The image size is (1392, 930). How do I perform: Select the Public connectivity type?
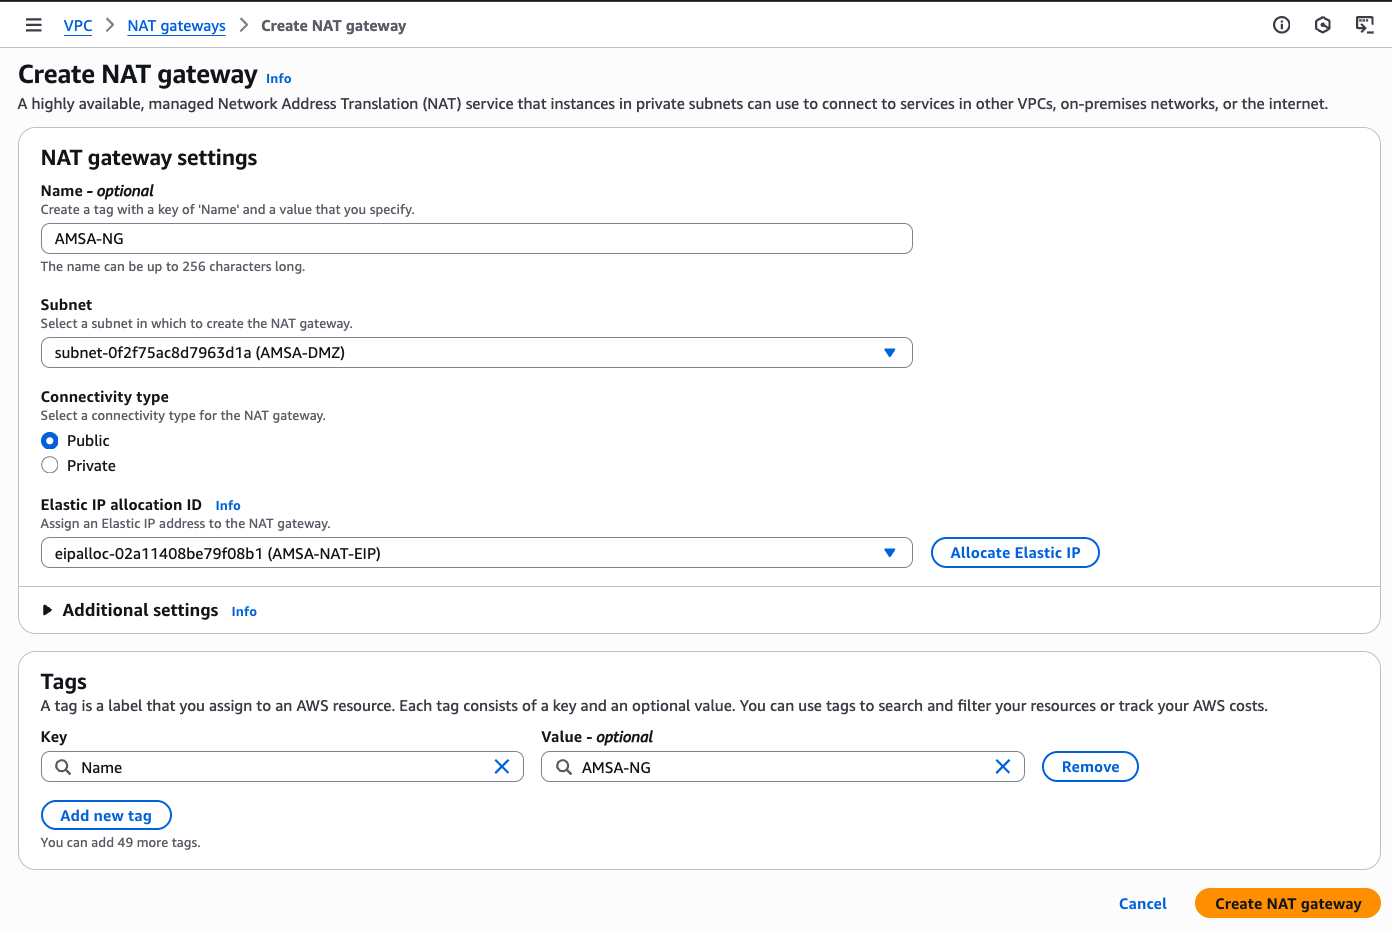(50, 441)
